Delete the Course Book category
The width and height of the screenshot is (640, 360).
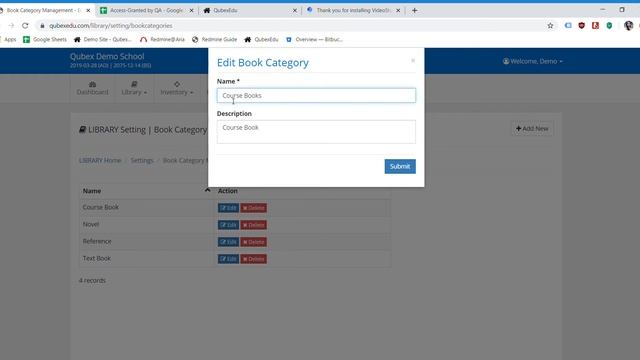253,208
